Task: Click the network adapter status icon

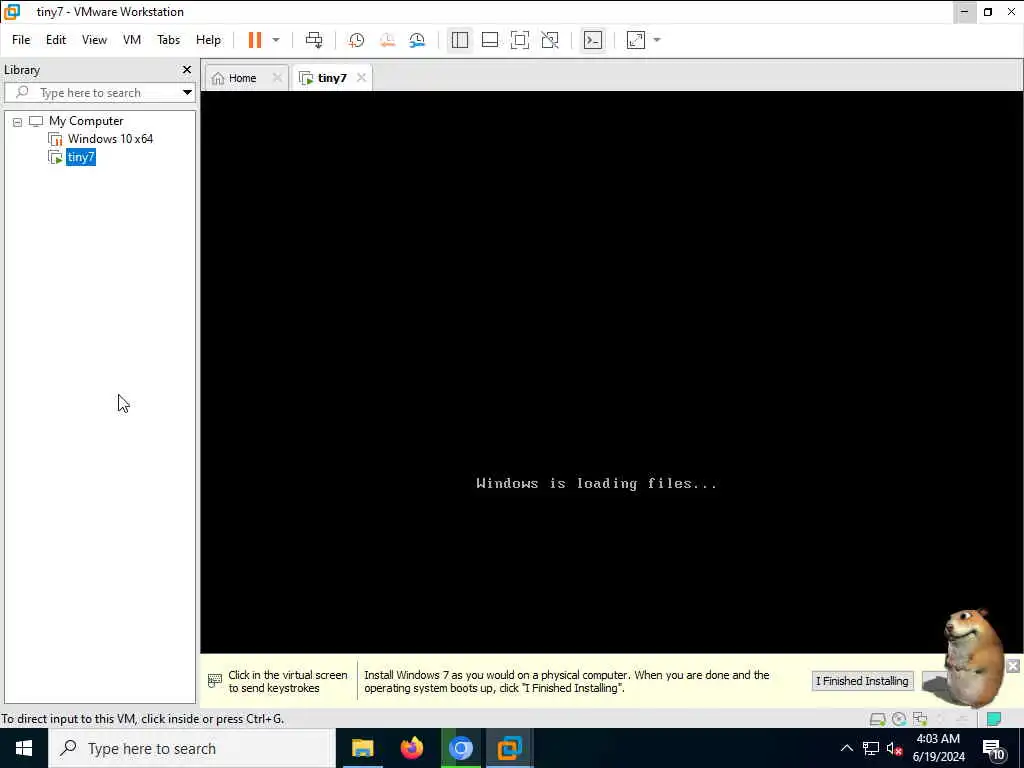Action: (920, 719)
